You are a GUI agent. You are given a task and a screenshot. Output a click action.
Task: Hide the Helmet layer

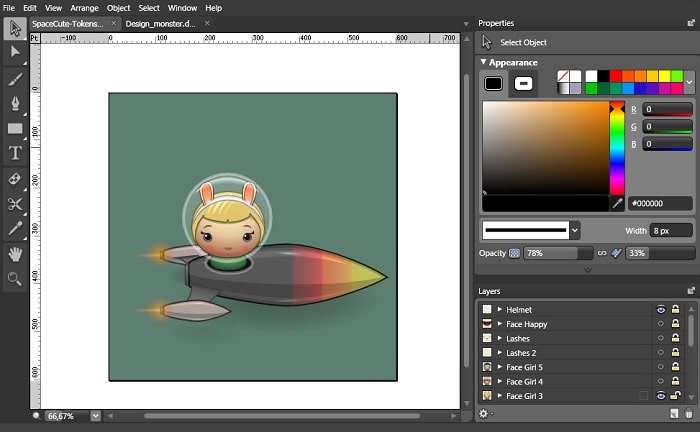(x=661, y=309)
